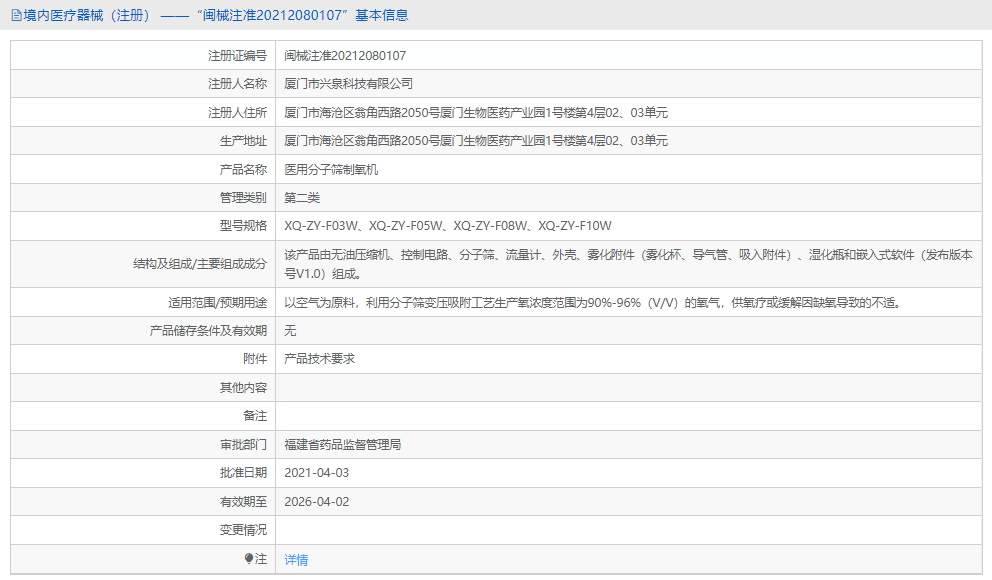Select expiry date 2026-04-02
The height and width of the screenshot is (580, 992).
click(316, 502)
